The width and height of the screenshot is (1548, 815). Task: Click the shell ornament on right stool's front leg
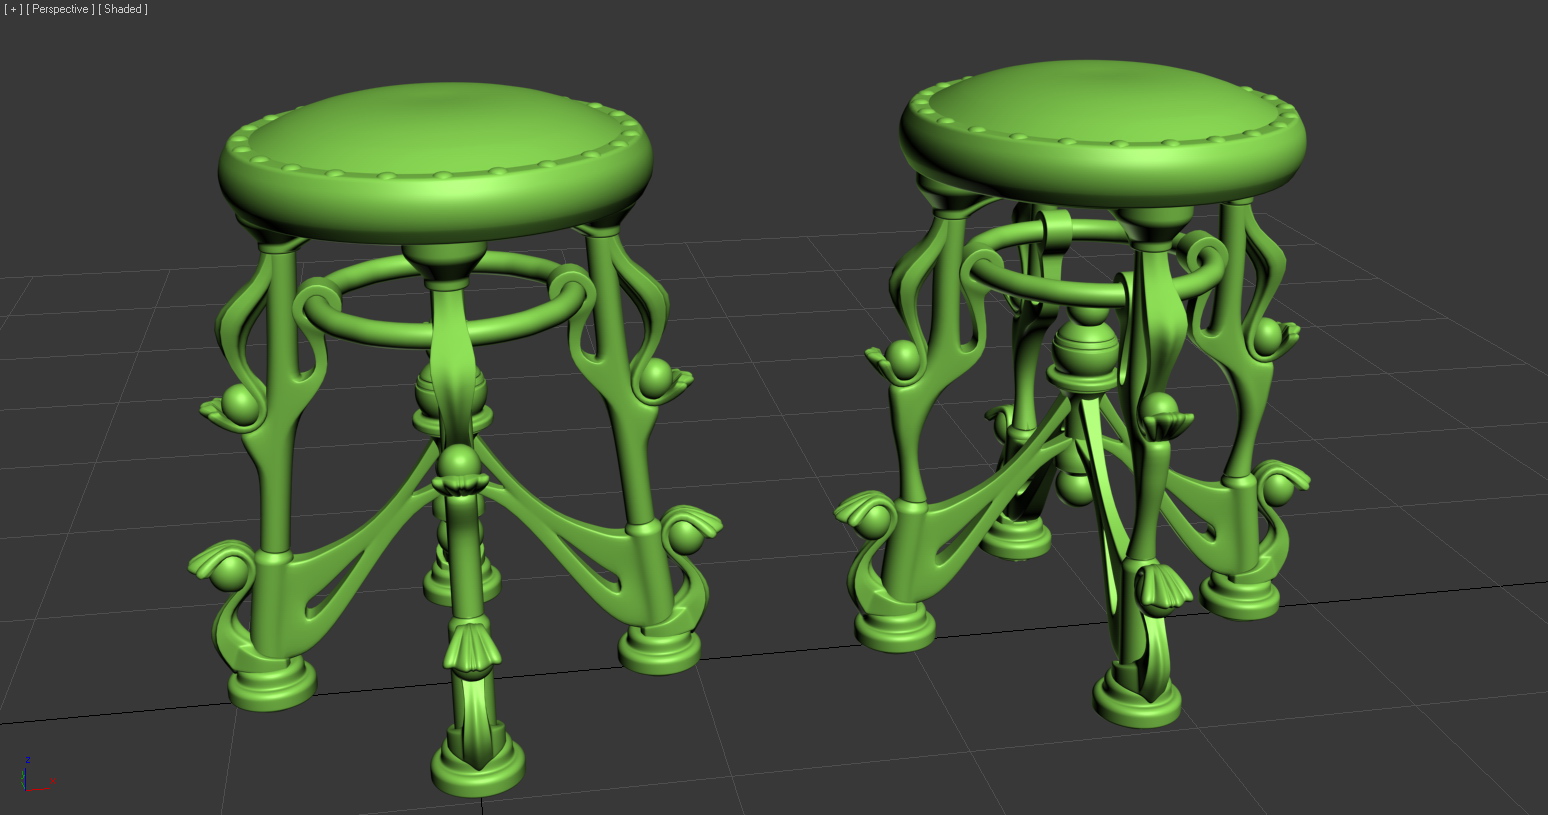tap(1160, 590)
